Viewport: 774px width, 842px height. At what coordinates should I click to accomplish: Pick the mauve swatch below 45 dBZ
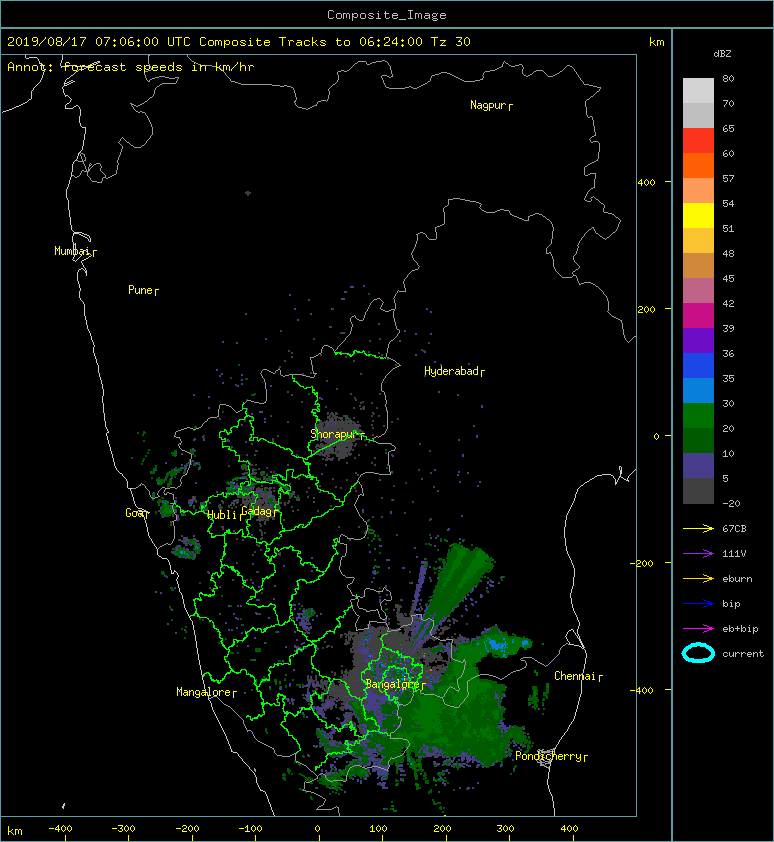(698, 291)
